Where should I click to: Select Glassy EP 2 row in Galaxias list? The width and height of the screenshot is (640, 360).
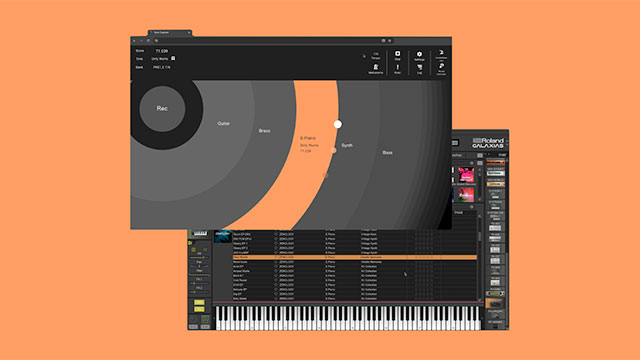(355, 248)
